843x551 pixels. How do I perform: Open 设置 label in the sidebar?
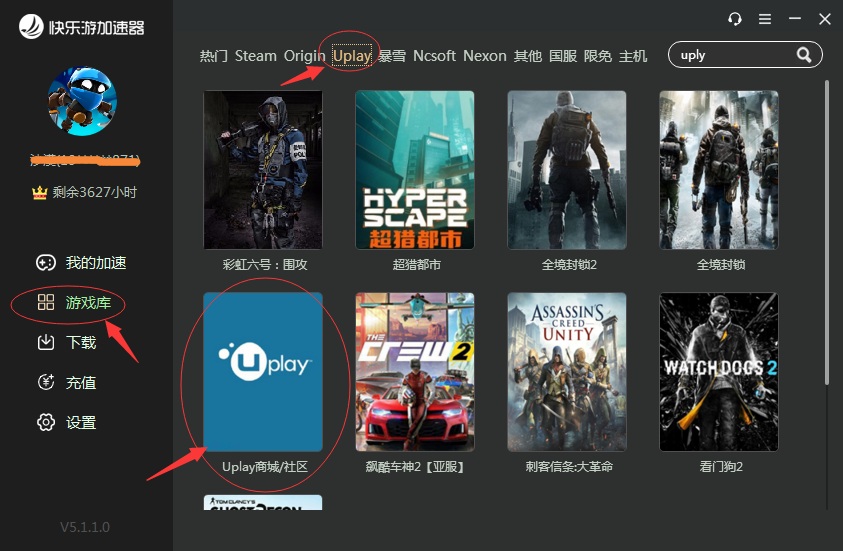tap(81, 423)
